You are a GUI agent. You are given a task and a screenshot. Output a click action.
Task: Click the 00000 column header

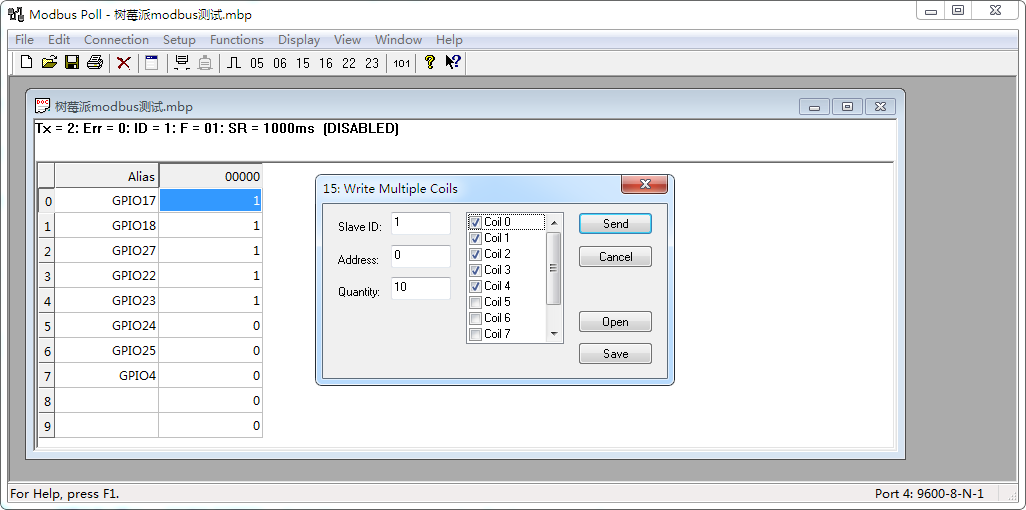coord(211,176)
